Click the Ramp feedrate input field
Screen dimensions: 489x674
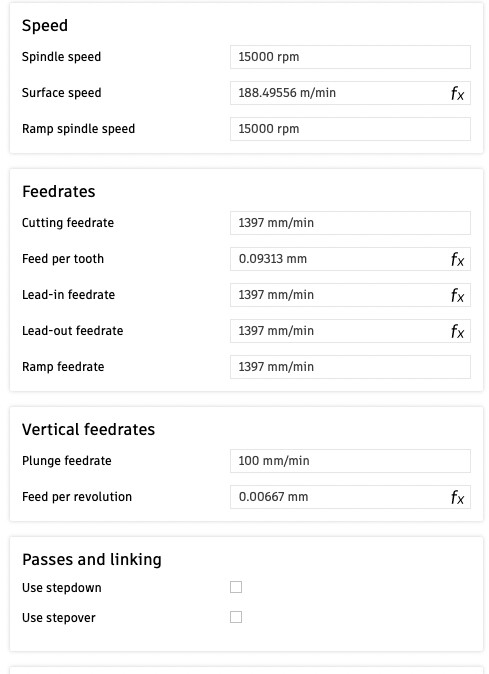[x=350, y=367]
